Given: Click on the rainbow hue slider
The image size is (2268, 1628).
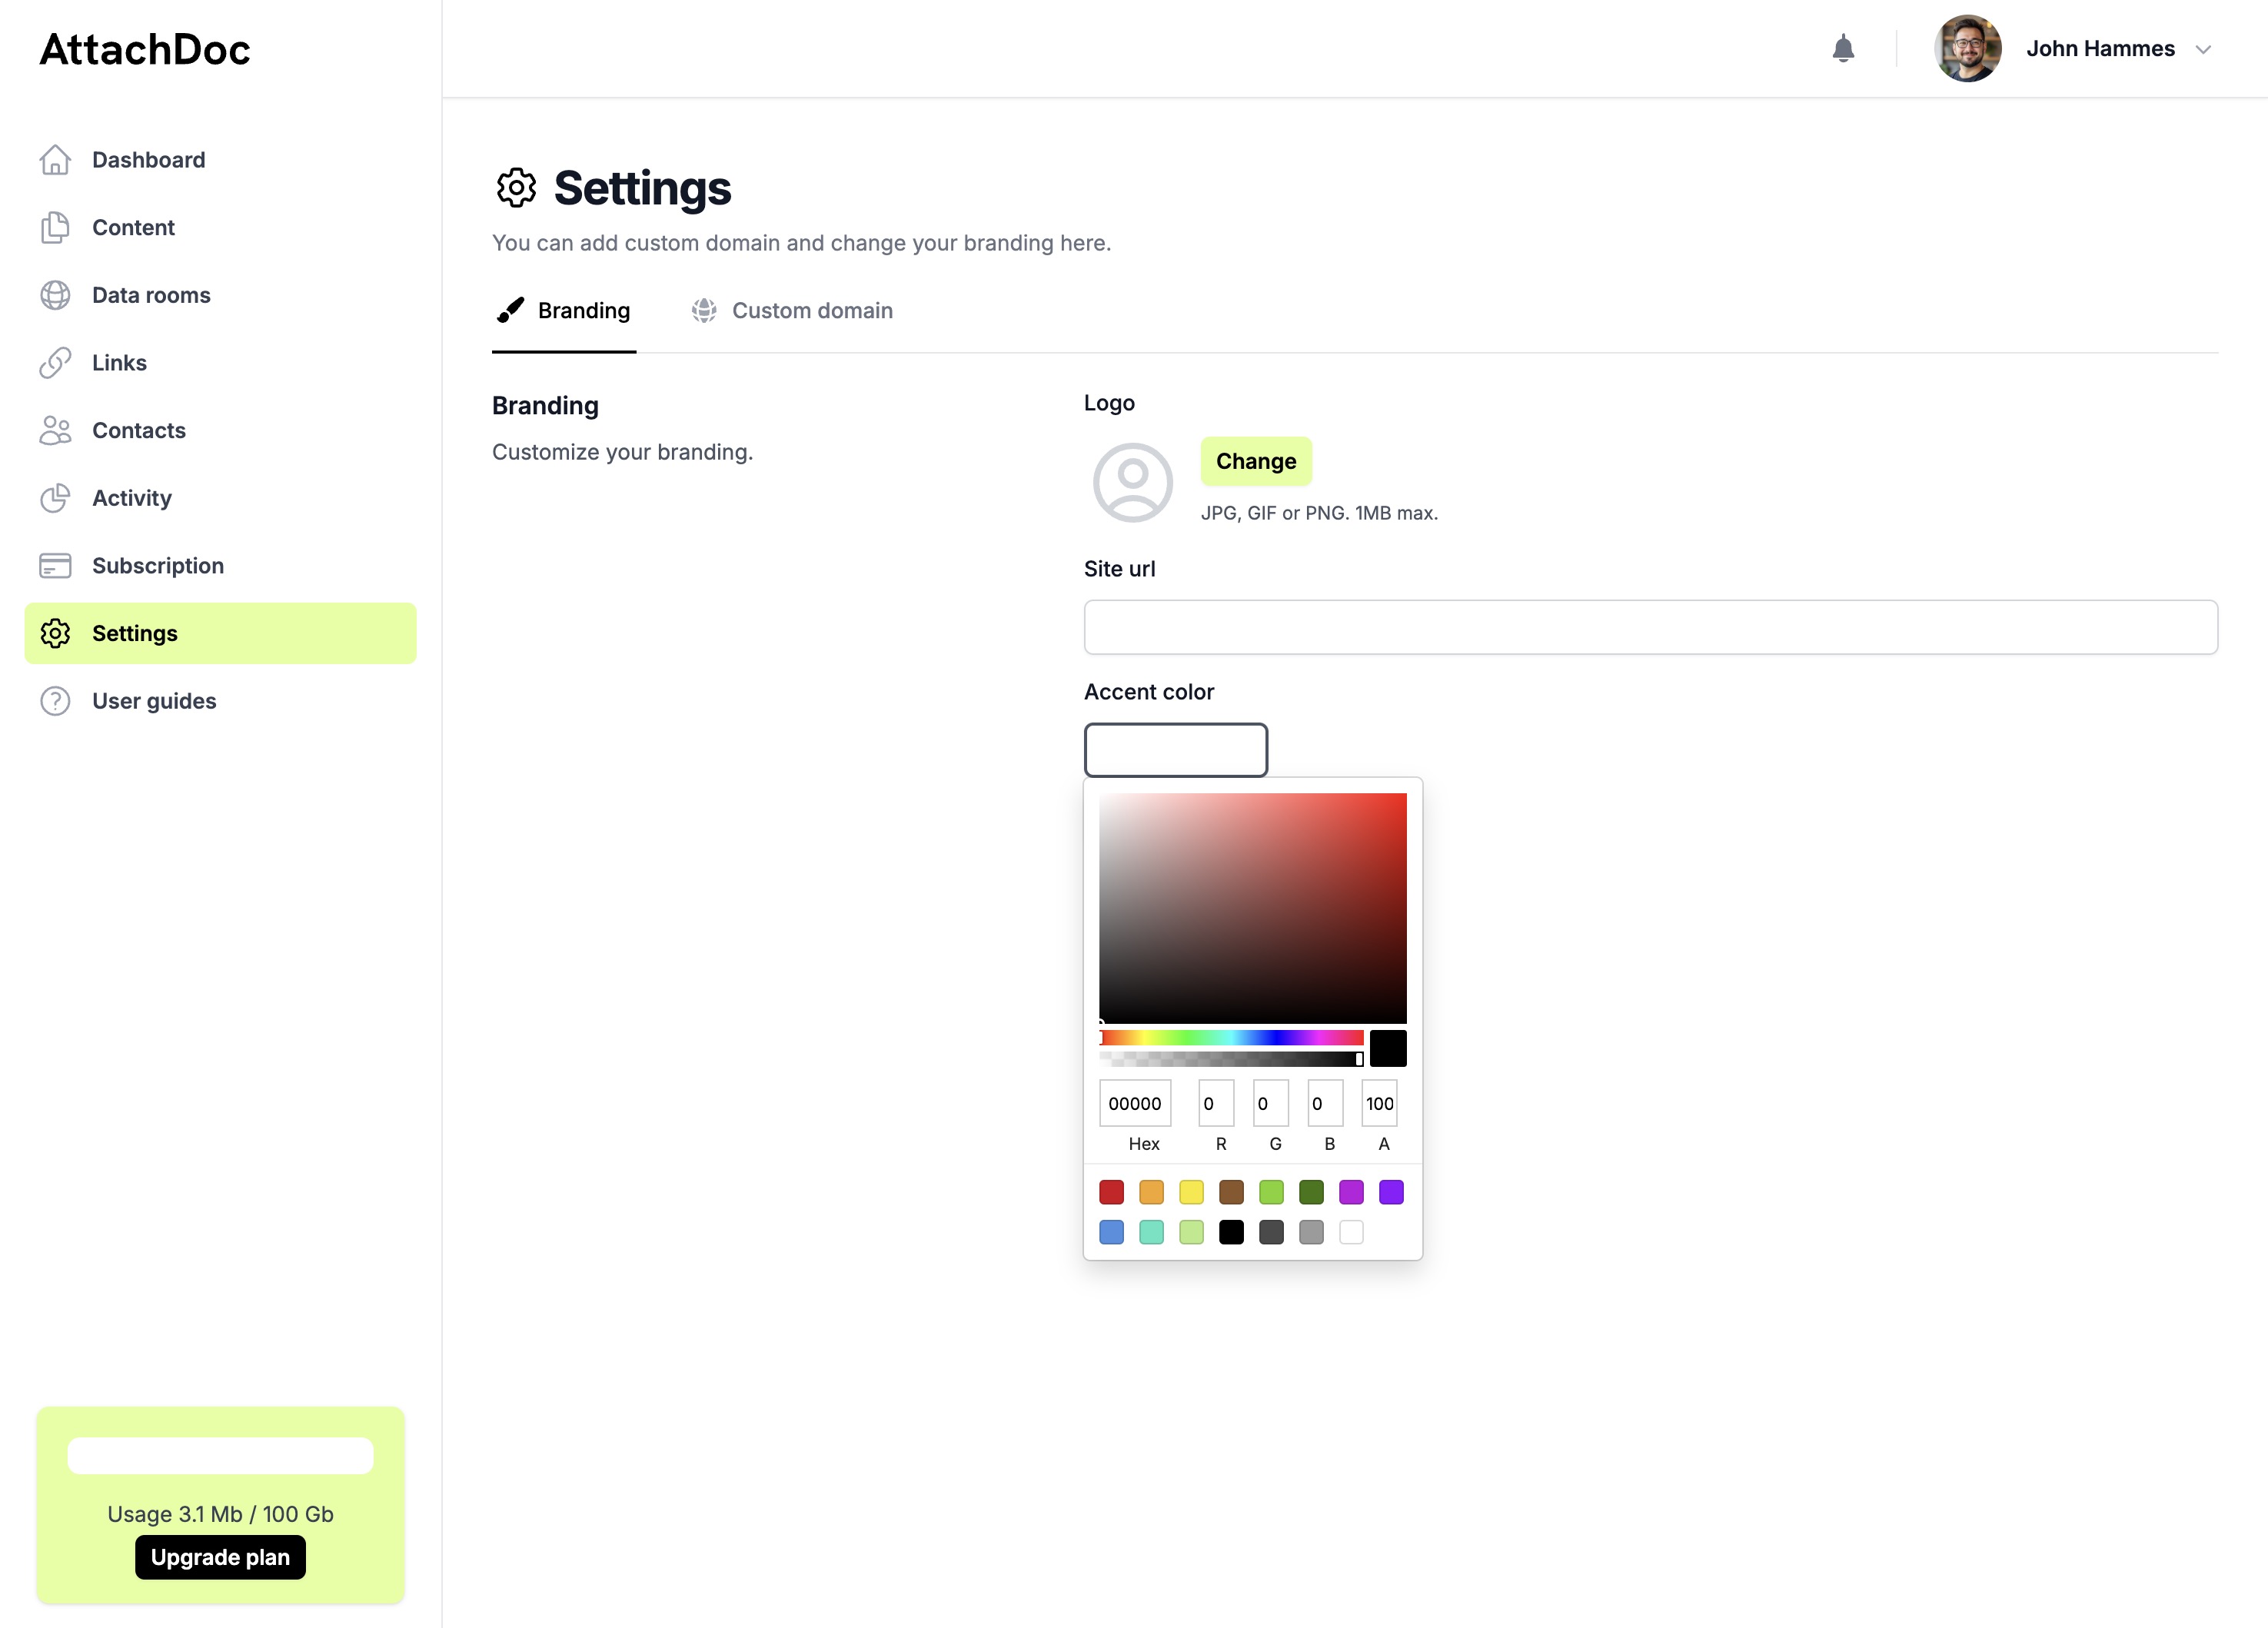Looking at the screenshot, I should tap(1232, 1038).
